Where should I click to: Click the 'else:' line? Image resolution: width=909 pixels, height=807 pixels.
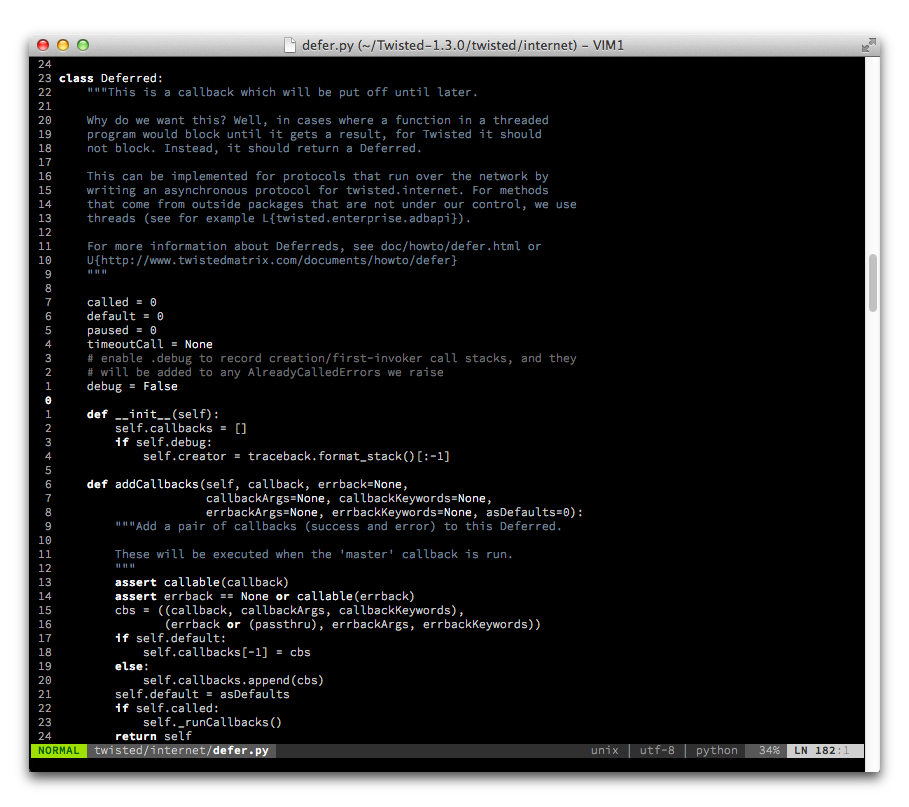click(132, 667)
